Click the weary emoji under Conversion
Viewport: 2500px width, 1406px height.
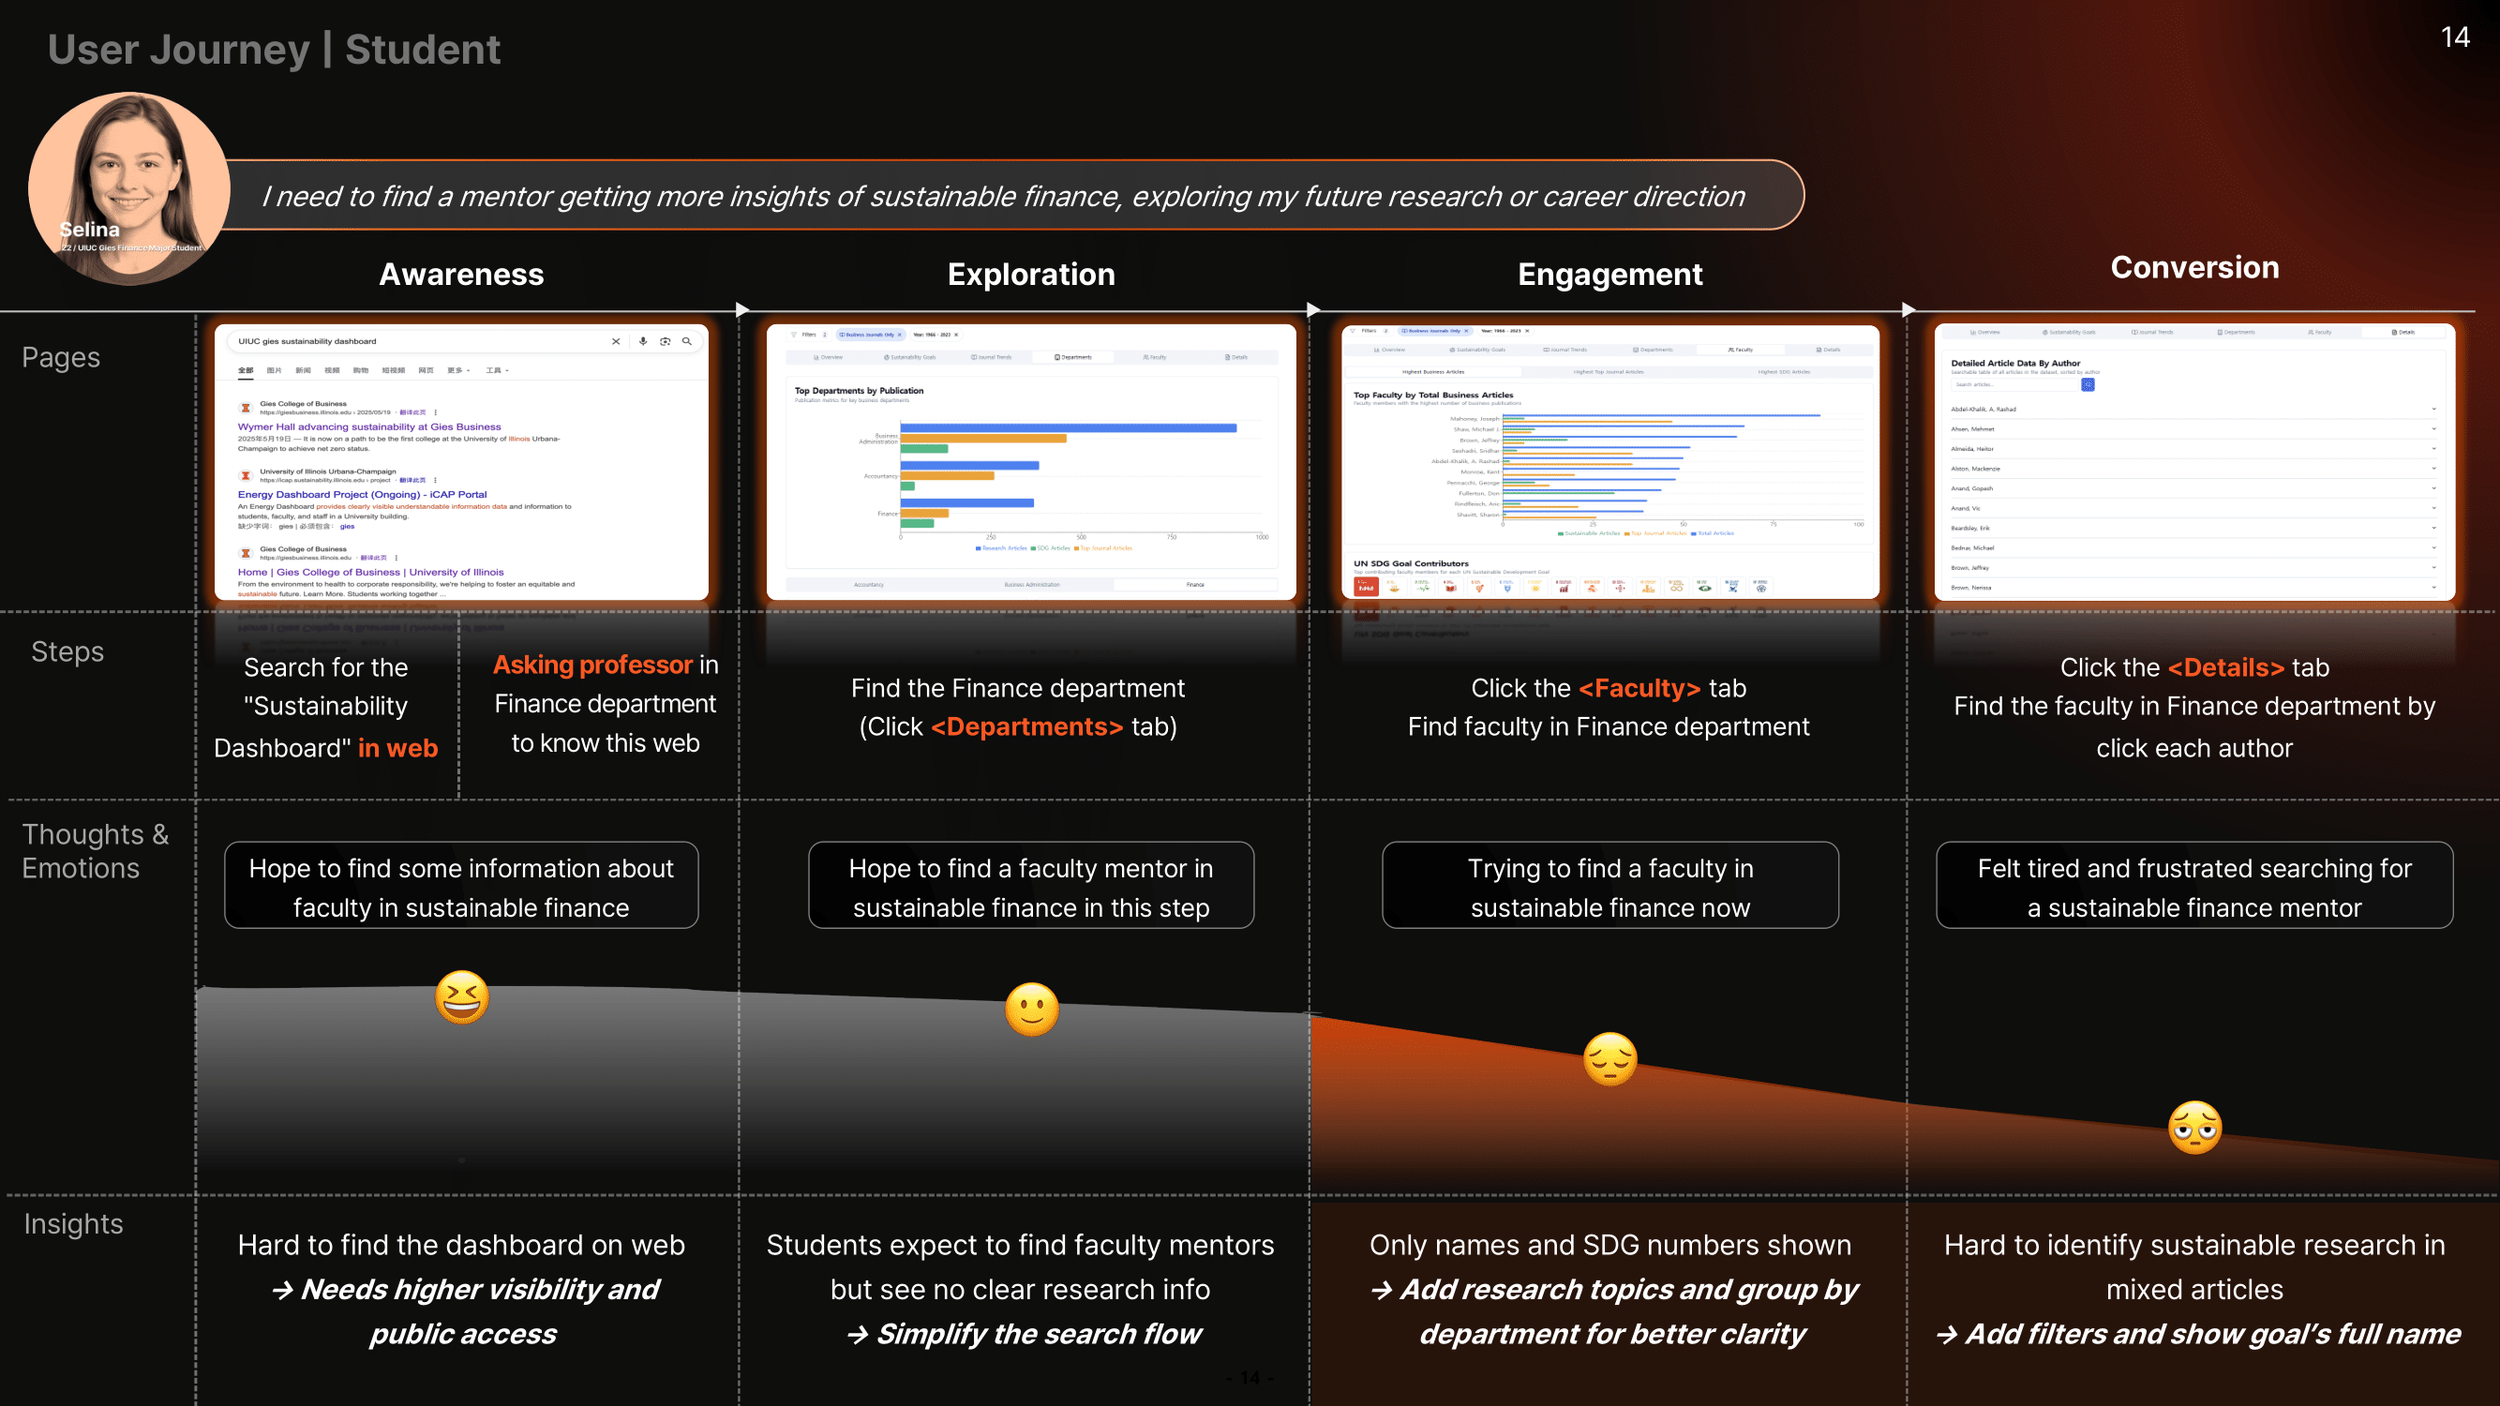[2194, 1129]
